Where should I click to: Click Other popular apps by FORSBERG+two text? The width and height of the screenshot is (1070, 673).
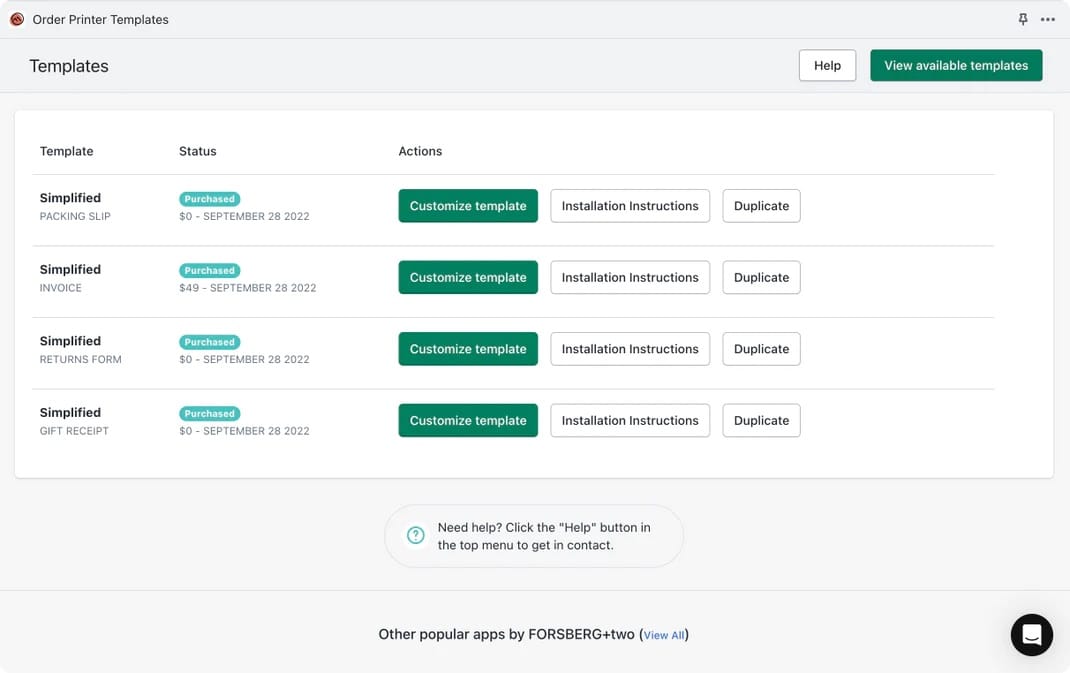pyautogui.click(x=506, y=634)
